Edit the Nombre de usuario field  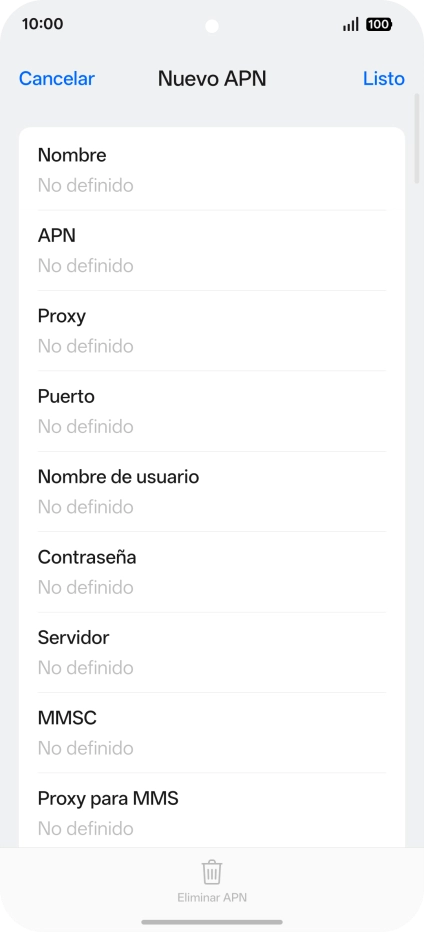[x=212, y=492]
